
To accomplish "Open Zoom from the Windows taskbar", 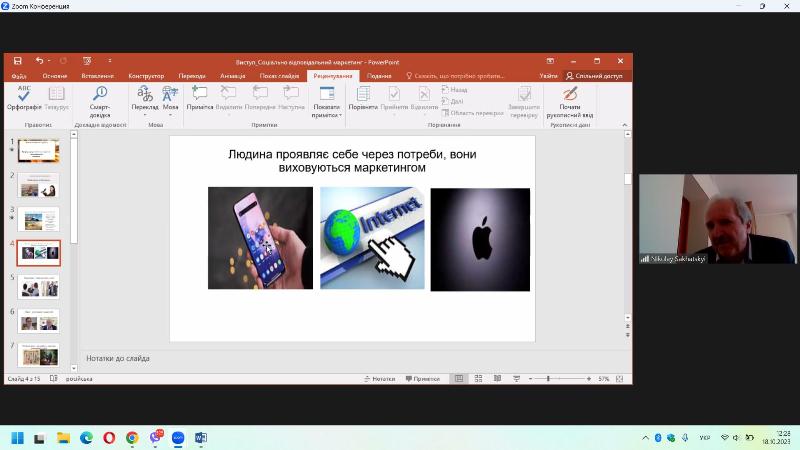I will click(x=178, y=437).
